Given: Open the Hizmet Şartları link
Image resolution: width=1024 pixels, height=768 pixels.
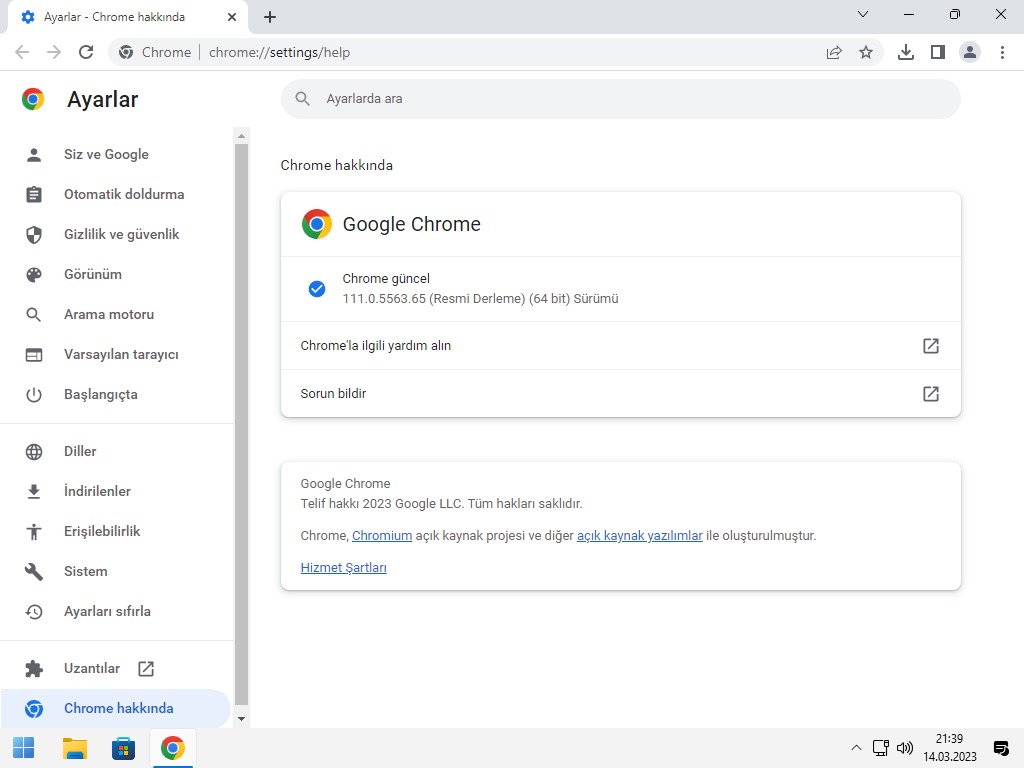Looking at the screenshot, I should (344, 568).
